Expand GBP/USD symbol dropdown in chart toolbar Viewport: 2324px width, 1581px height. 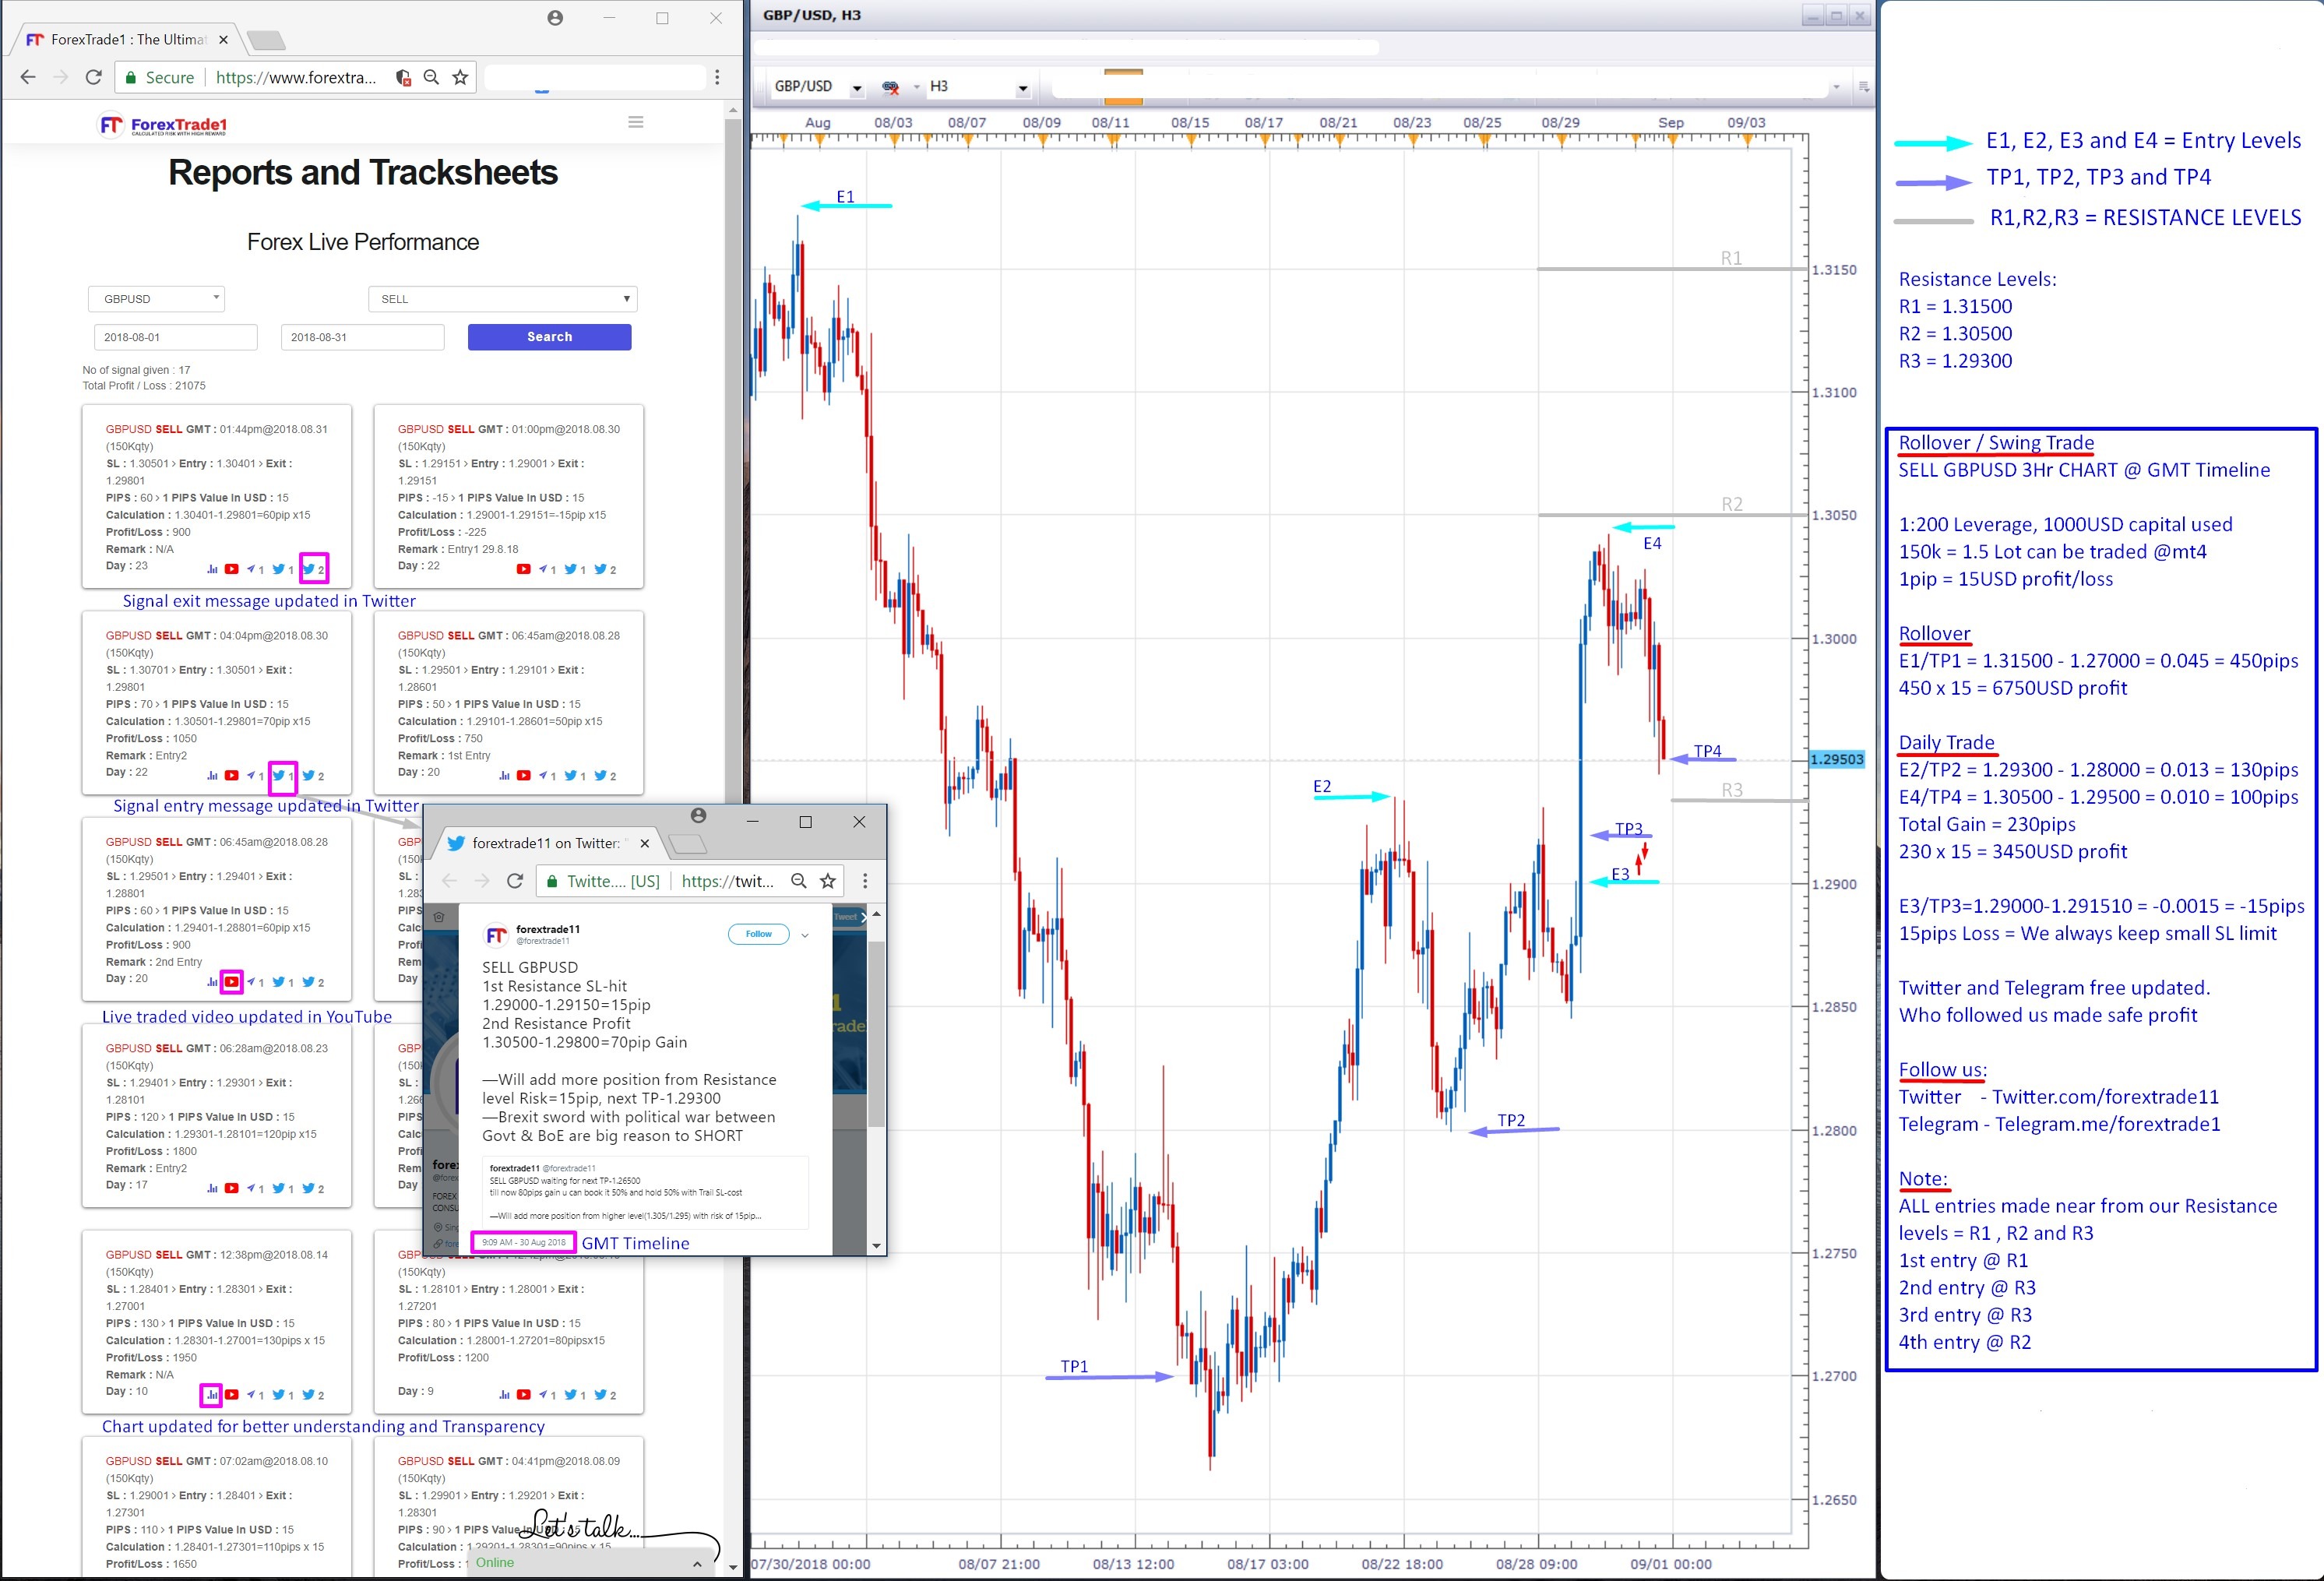pos(857,88)
